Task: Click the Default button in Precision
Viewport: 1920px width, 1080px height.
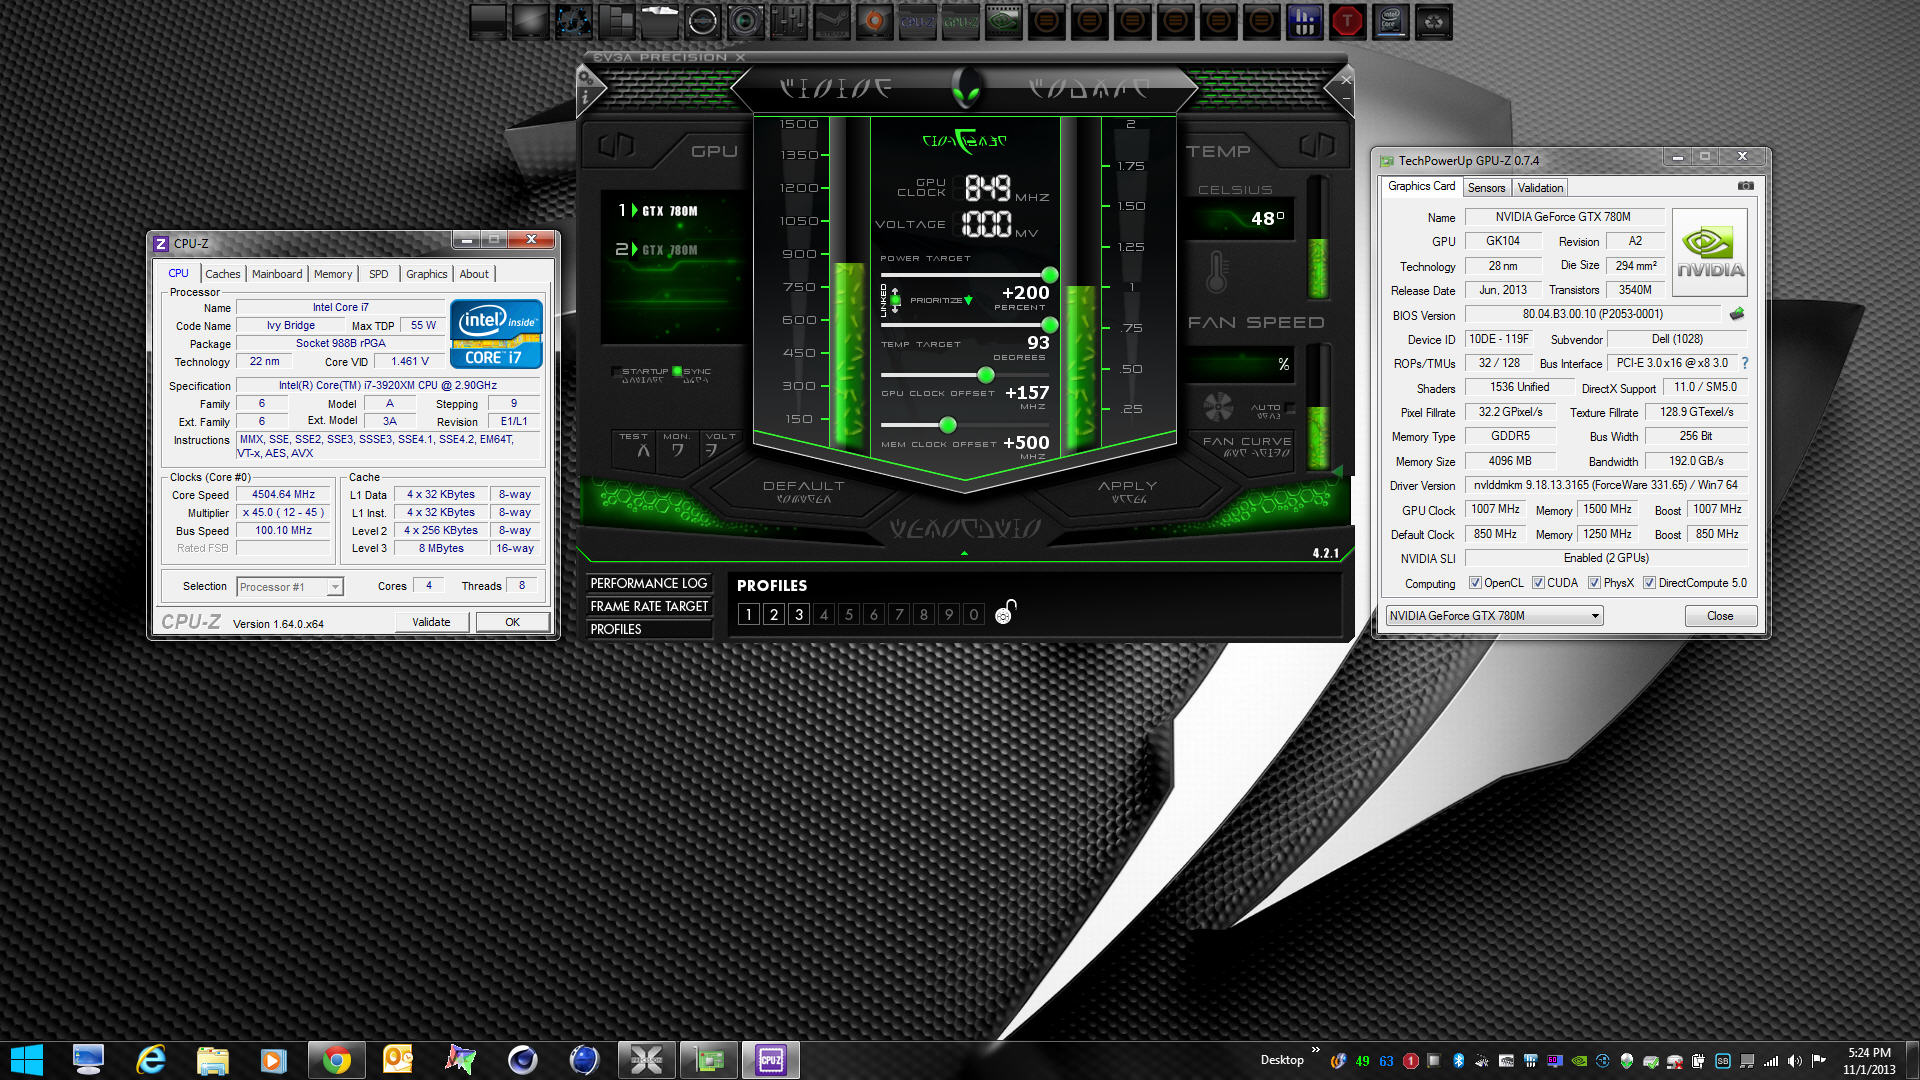Action: click(x=803, y=491)
